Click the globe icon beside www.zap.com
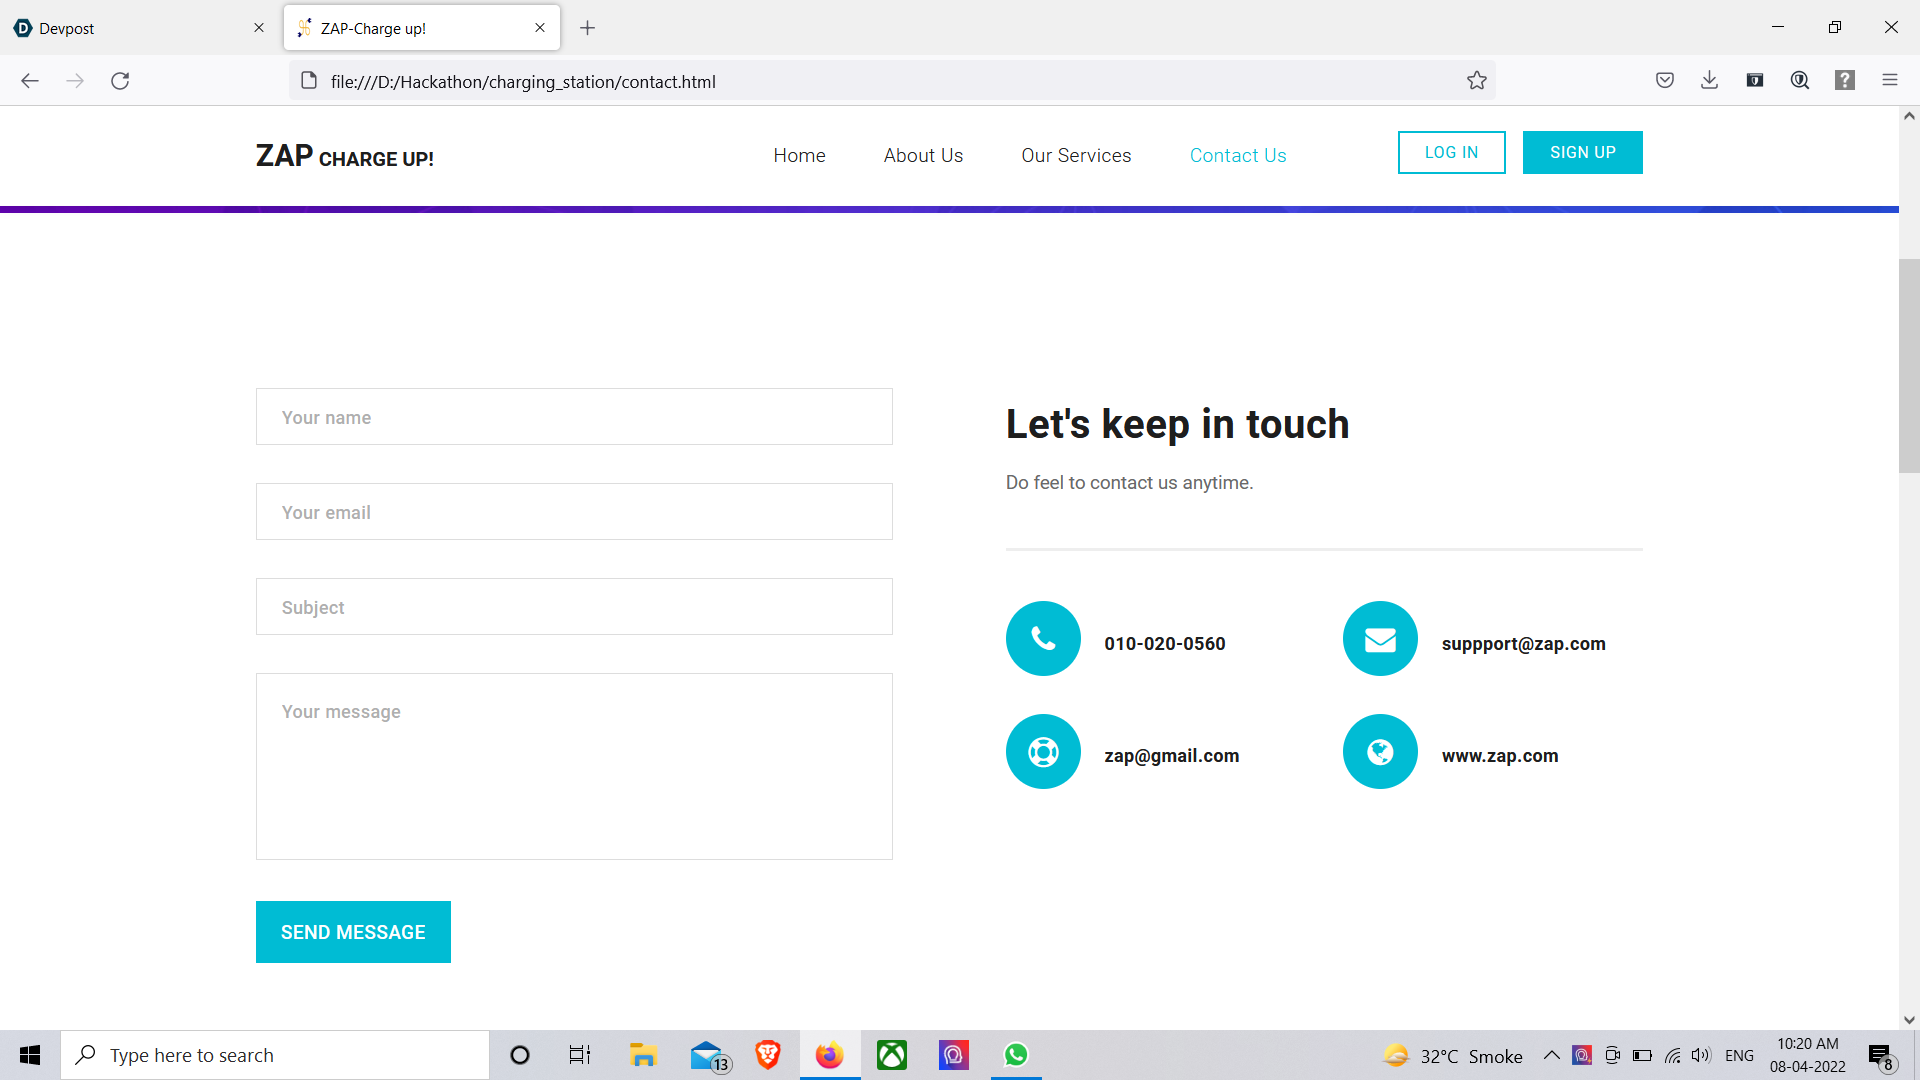1920x1080 pixels. point(1380,752)
